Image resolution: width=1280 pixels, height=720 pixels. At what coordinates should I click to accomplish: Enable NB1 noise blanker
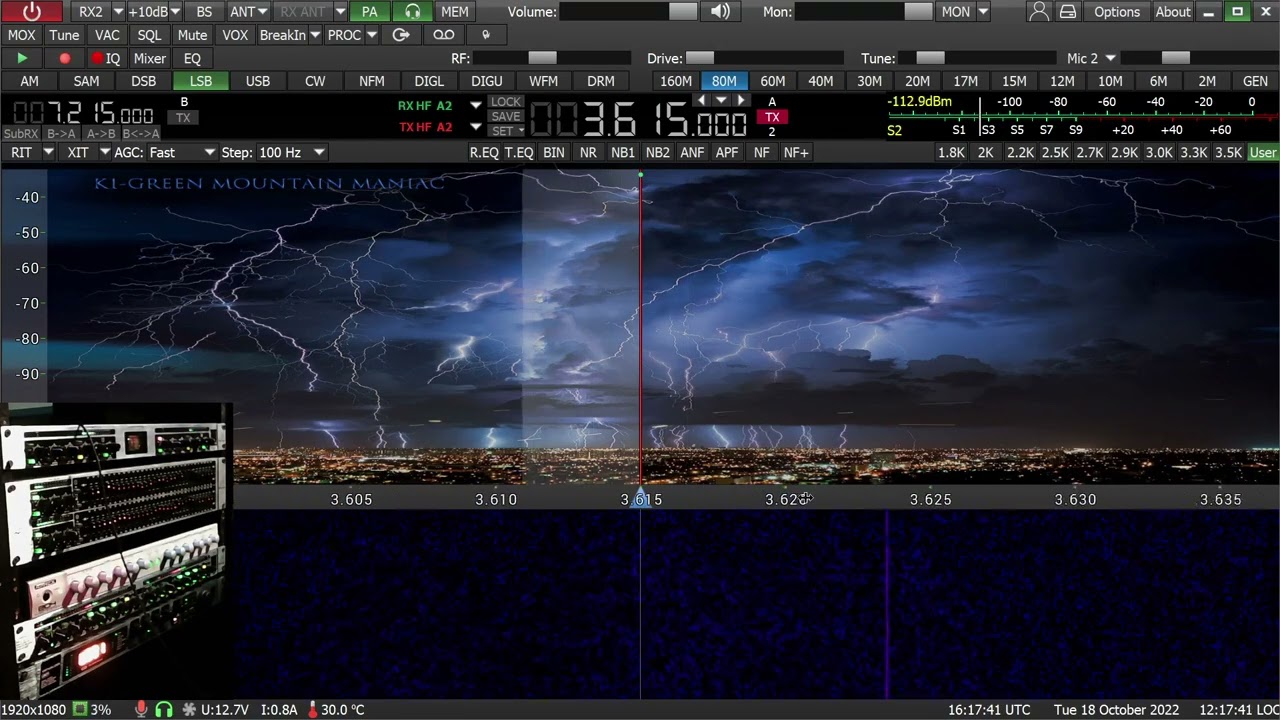click(x=623, y=152)
